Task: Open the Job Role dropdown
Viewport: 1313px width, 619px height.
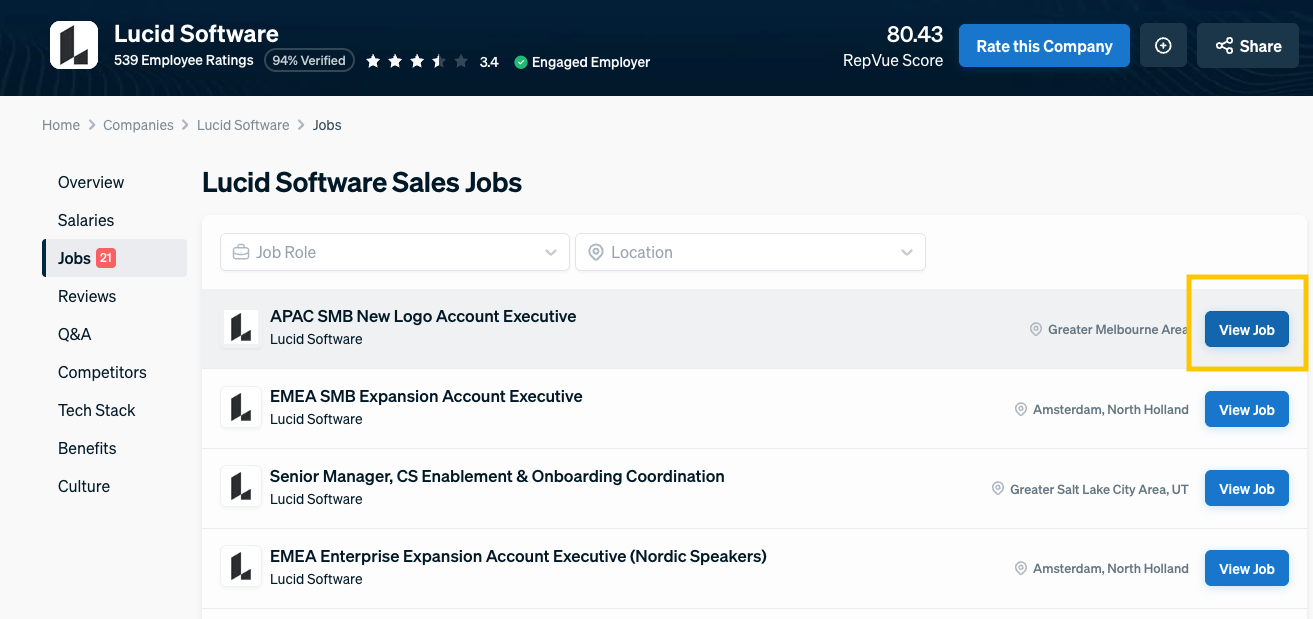Action: point(395,252)
